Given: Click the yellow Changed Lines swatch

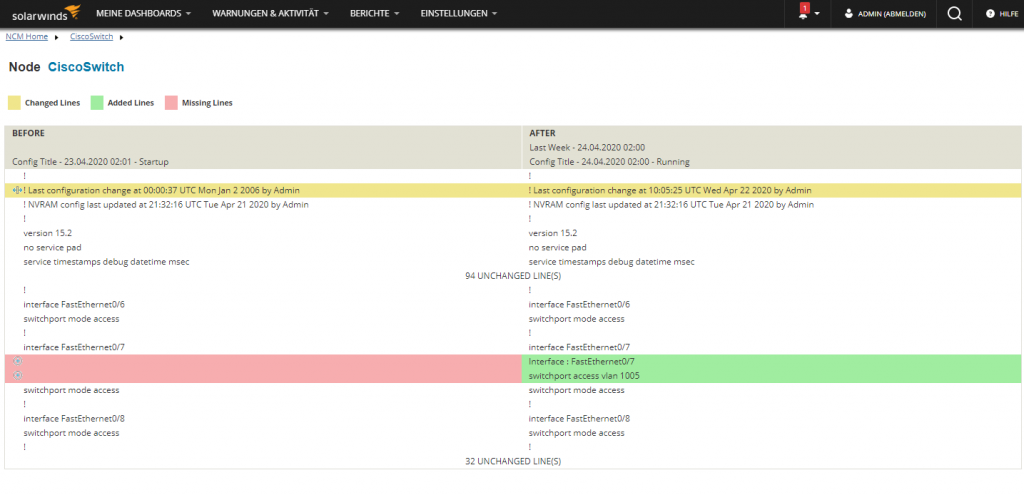Looking at the screenshot, I should (14, 102).
